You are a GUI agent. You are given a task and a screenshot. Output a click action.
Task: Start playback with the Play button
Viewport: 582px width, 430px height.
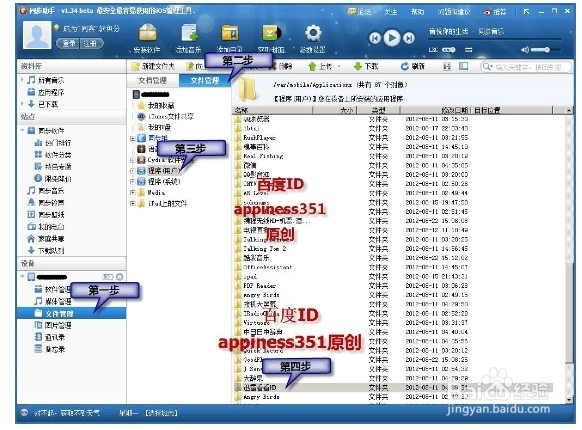coord(392,38)
